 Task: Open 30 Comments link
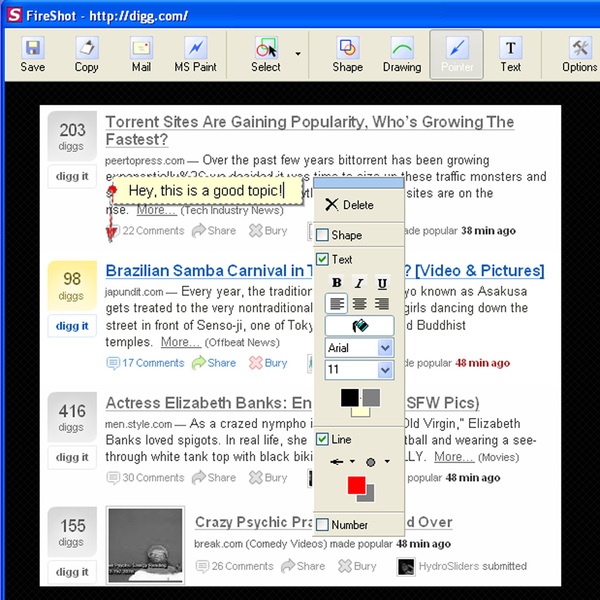pyautogui.click(x=145, y=478)
